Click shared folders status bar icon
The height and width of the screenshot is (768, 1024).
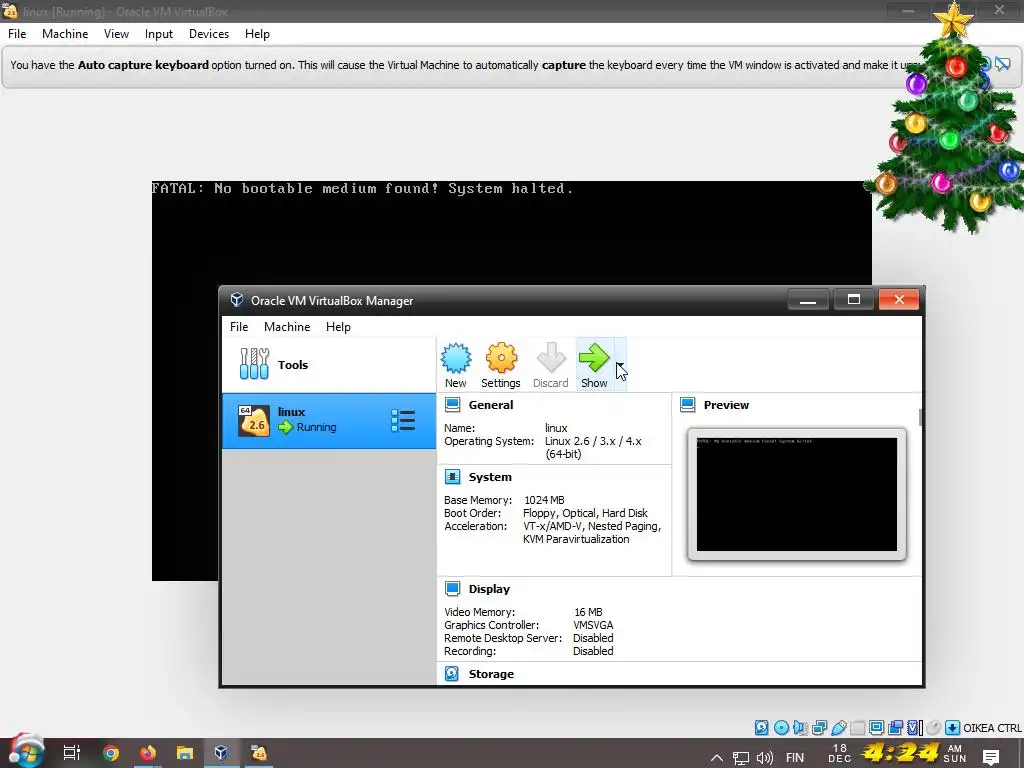pos(857,728)
